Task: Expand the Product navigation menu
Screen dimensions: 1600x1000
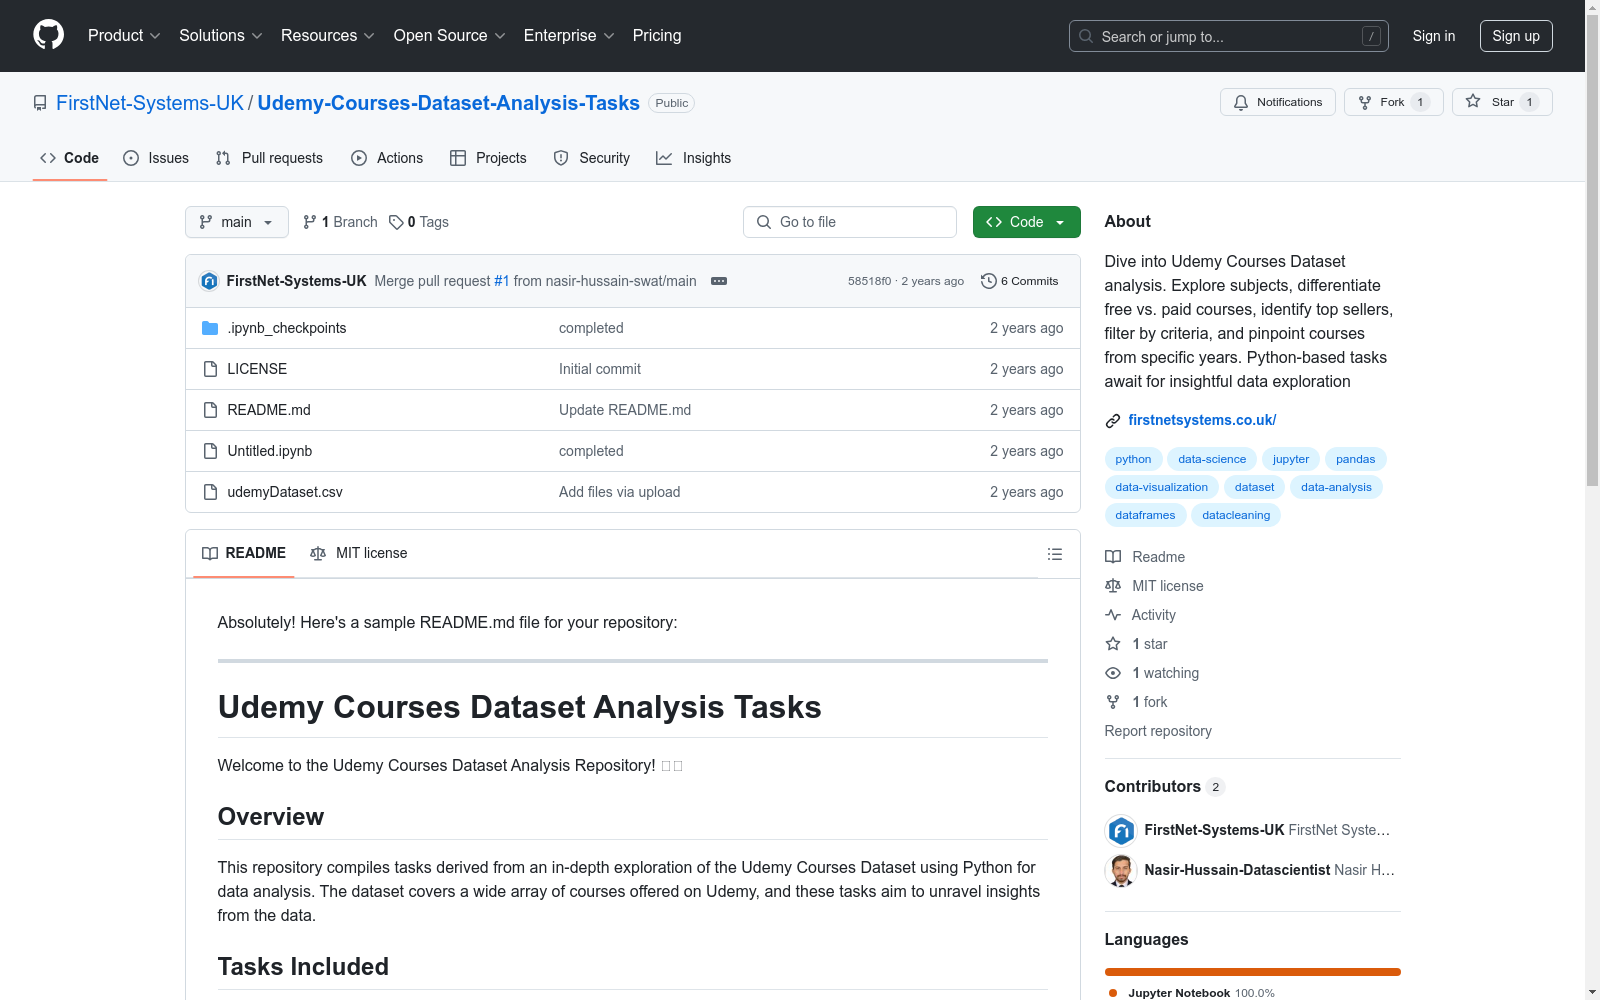Action: click(x=124, y=36)
